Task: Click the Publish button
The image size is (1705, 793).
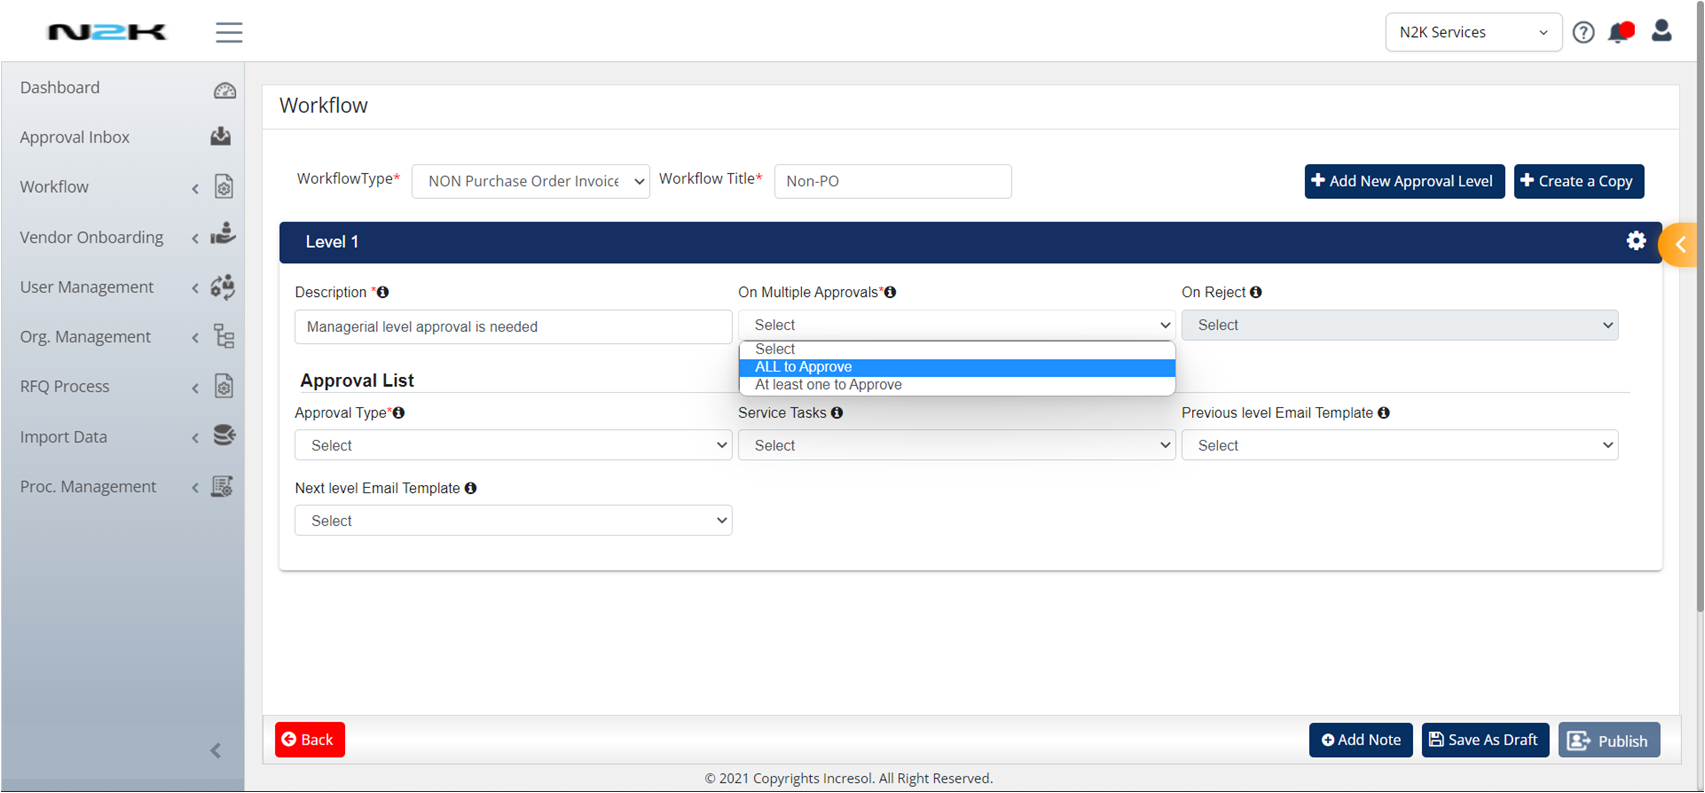Action: pos(1609,740)
